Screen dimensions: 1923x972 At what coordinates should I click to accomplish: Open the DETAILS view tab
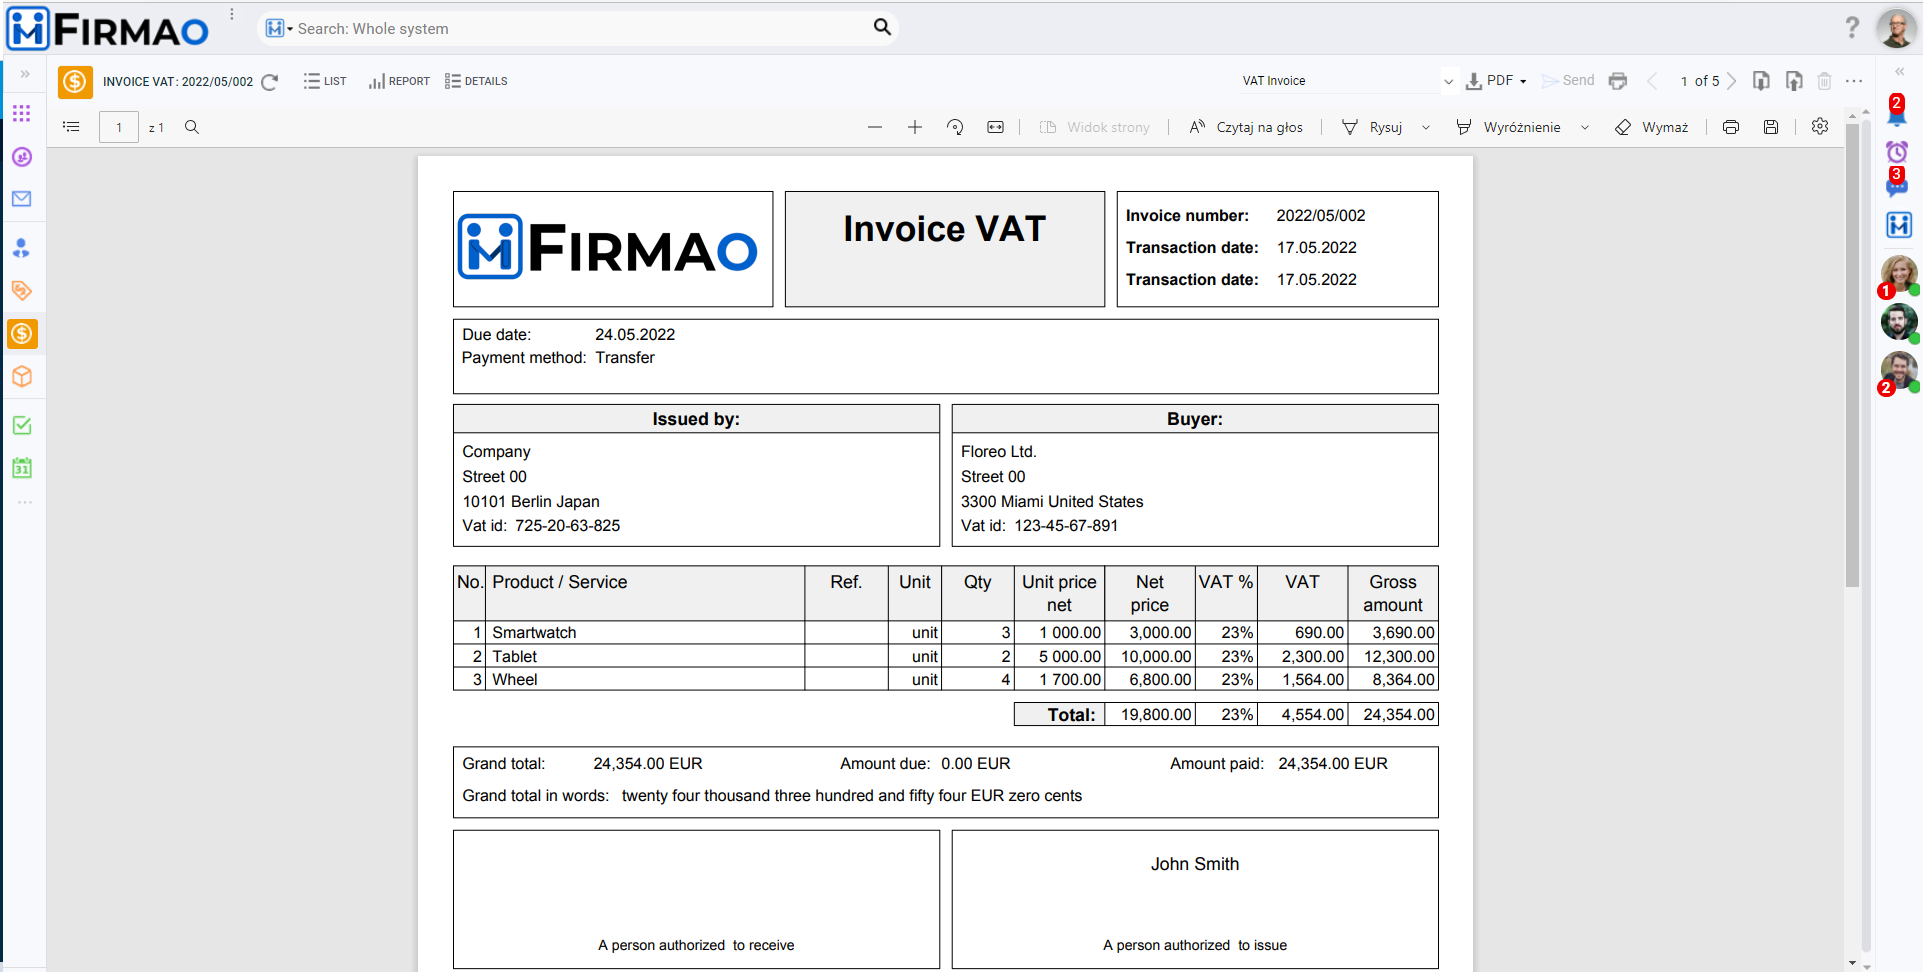(x=477, y=81)
